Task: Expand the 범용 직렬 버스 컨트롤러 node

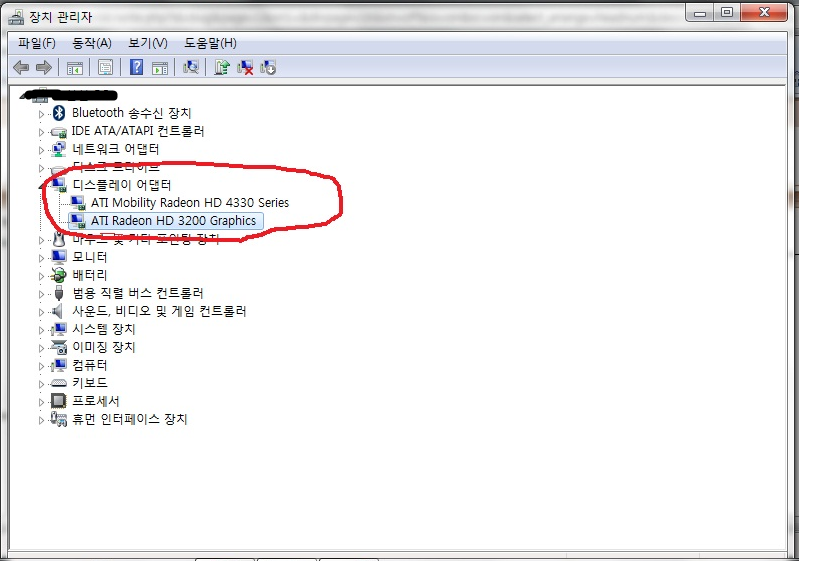Action: point(41,294)
